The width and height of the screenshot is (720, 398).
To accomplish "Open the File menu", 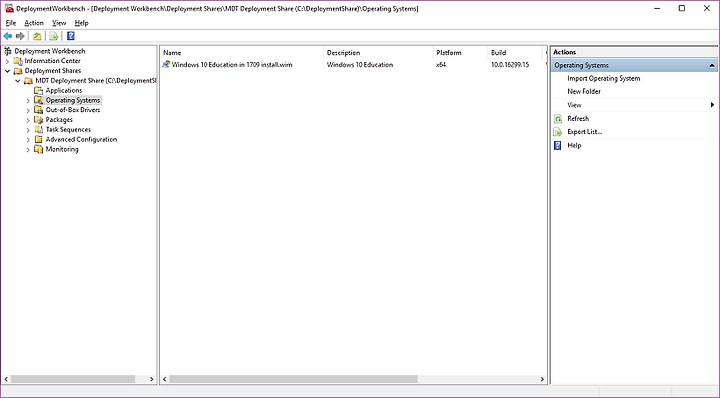I will coord(11,23).
